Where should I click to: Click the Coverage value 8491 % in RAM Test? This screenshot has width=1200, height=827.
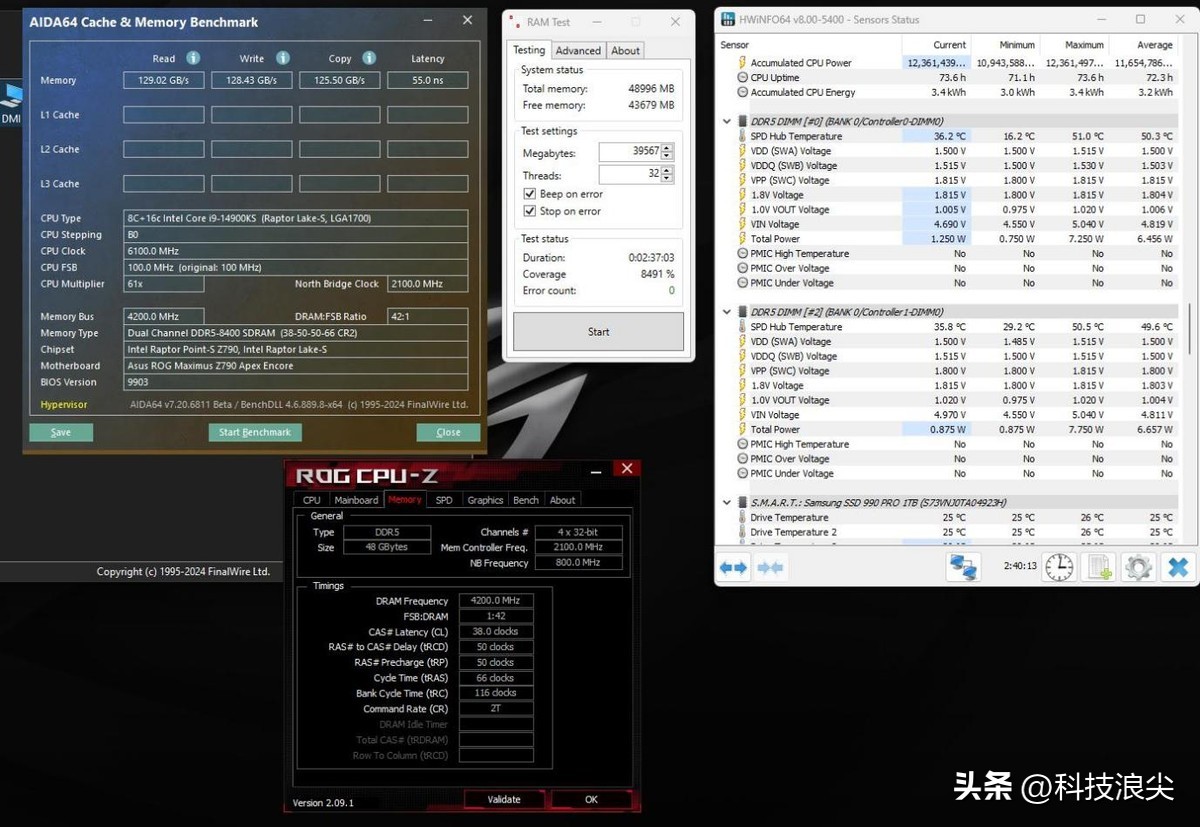(x=657, y=274)
